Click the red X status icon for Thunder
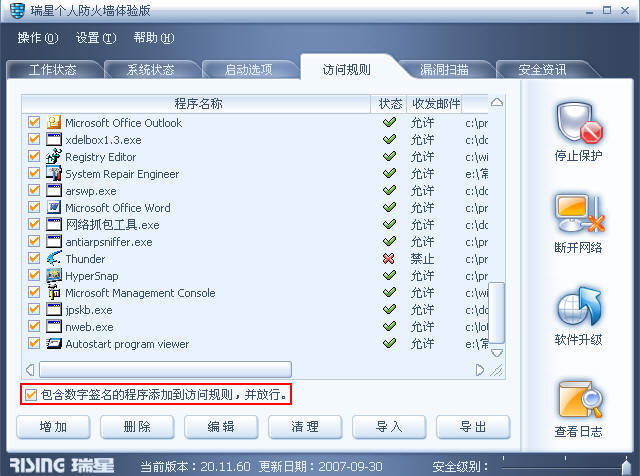The width and height of the screenshot is (640, 476). tap(389, 258)
